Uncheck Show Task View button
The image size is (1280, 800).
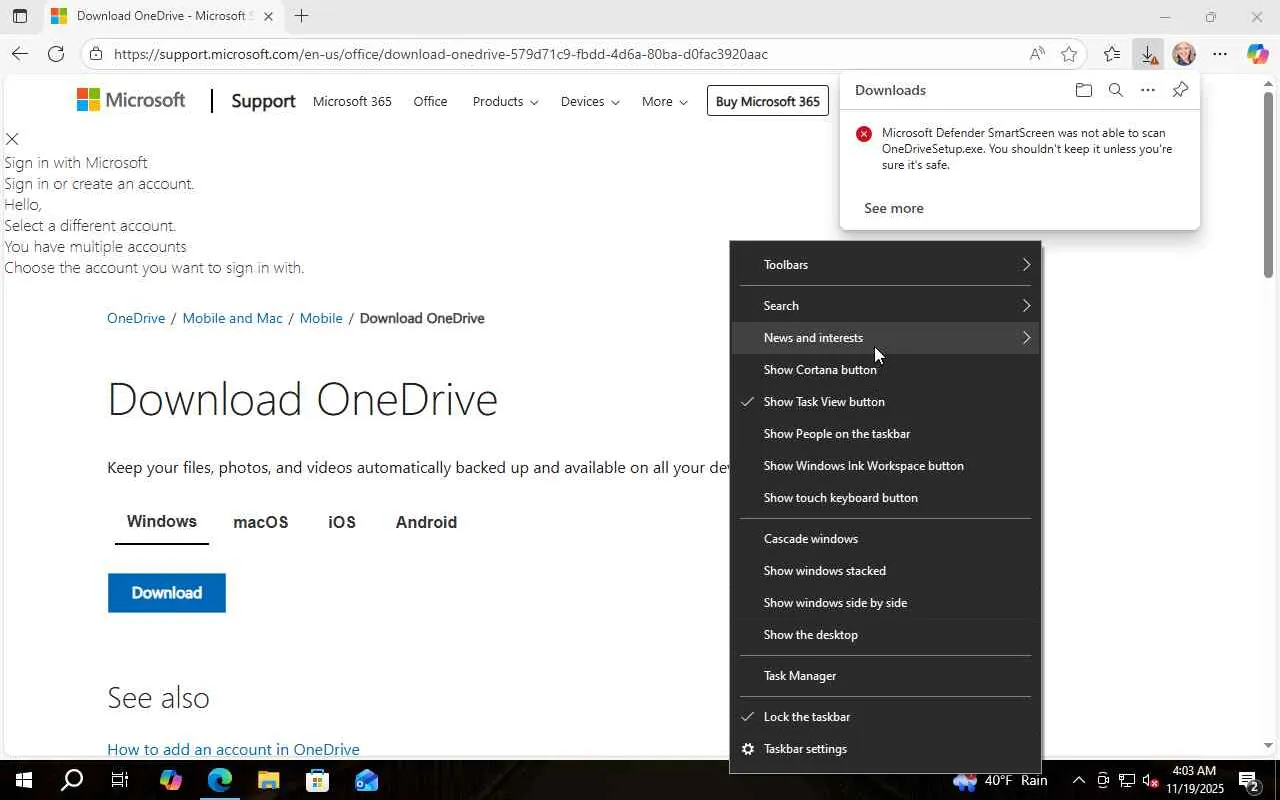886,402
